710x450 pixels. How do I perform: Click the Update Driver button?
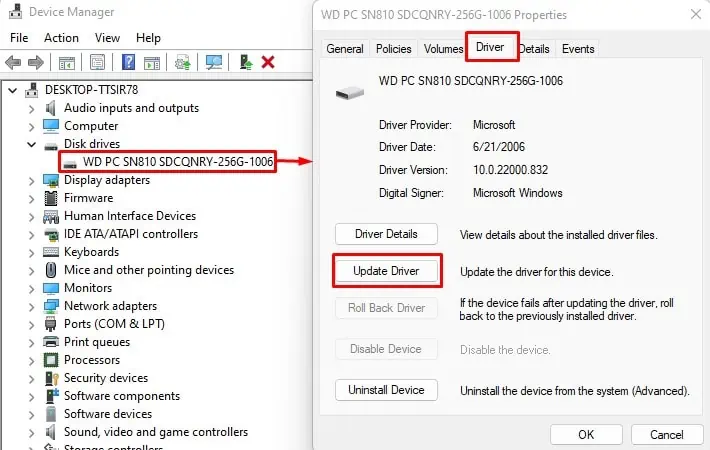[x=386, y=271]
